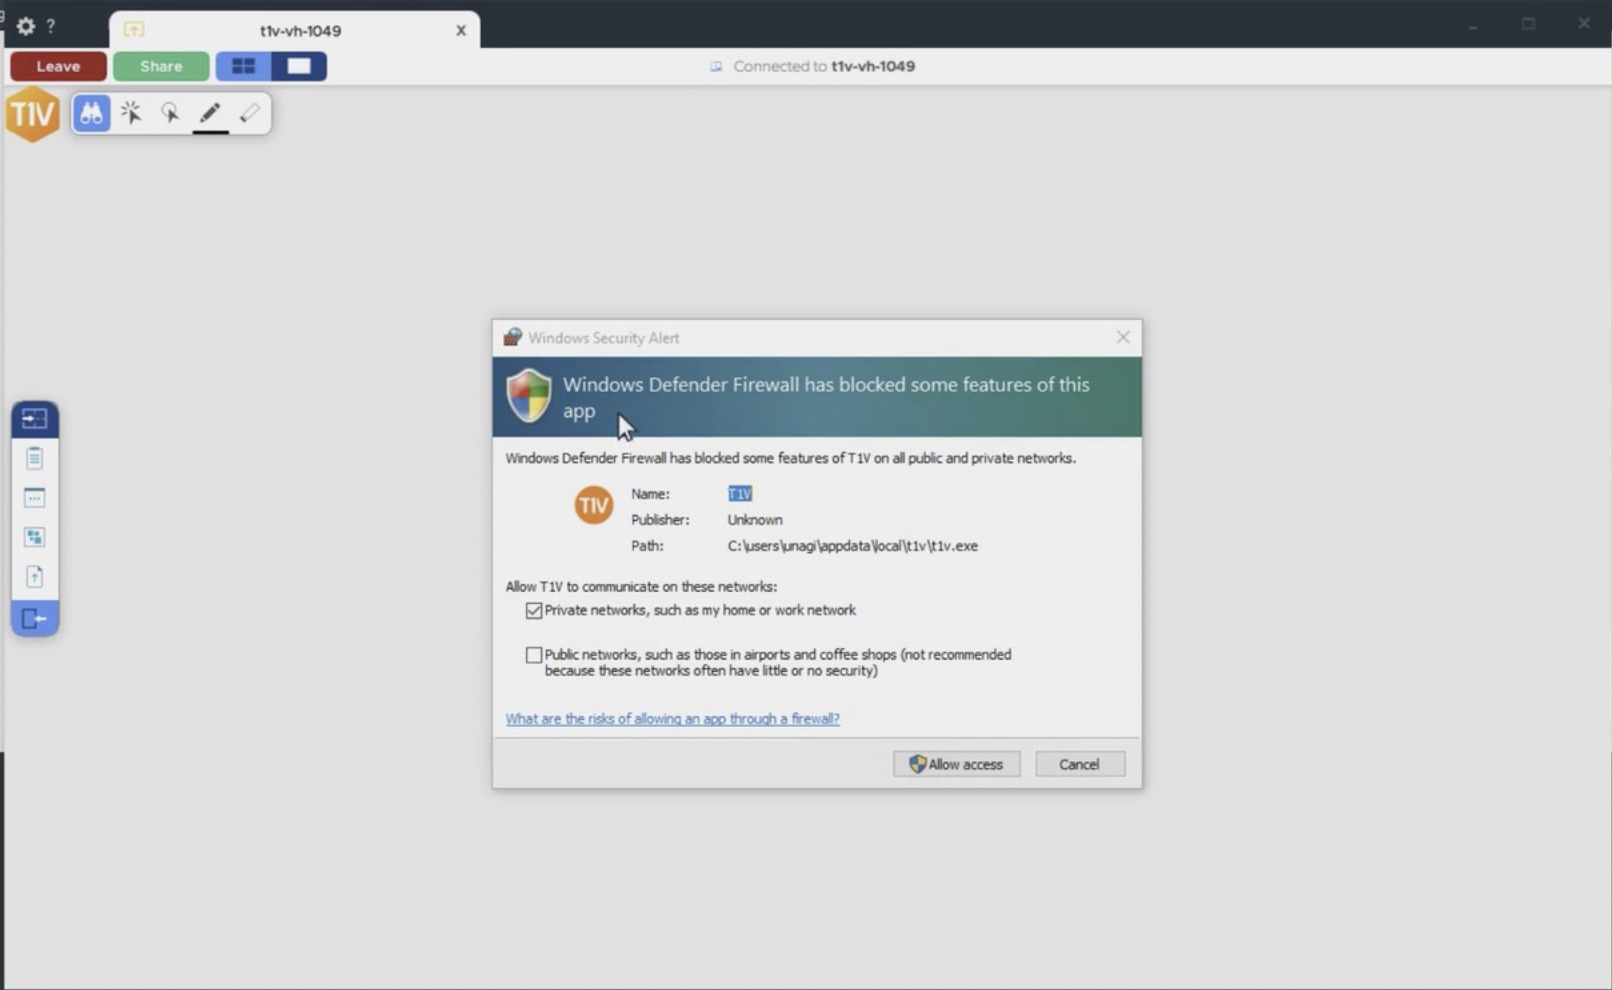The image size is (1612, 990).
Task: Click the T1V hexagon logo
Action: tap(33, 114)
